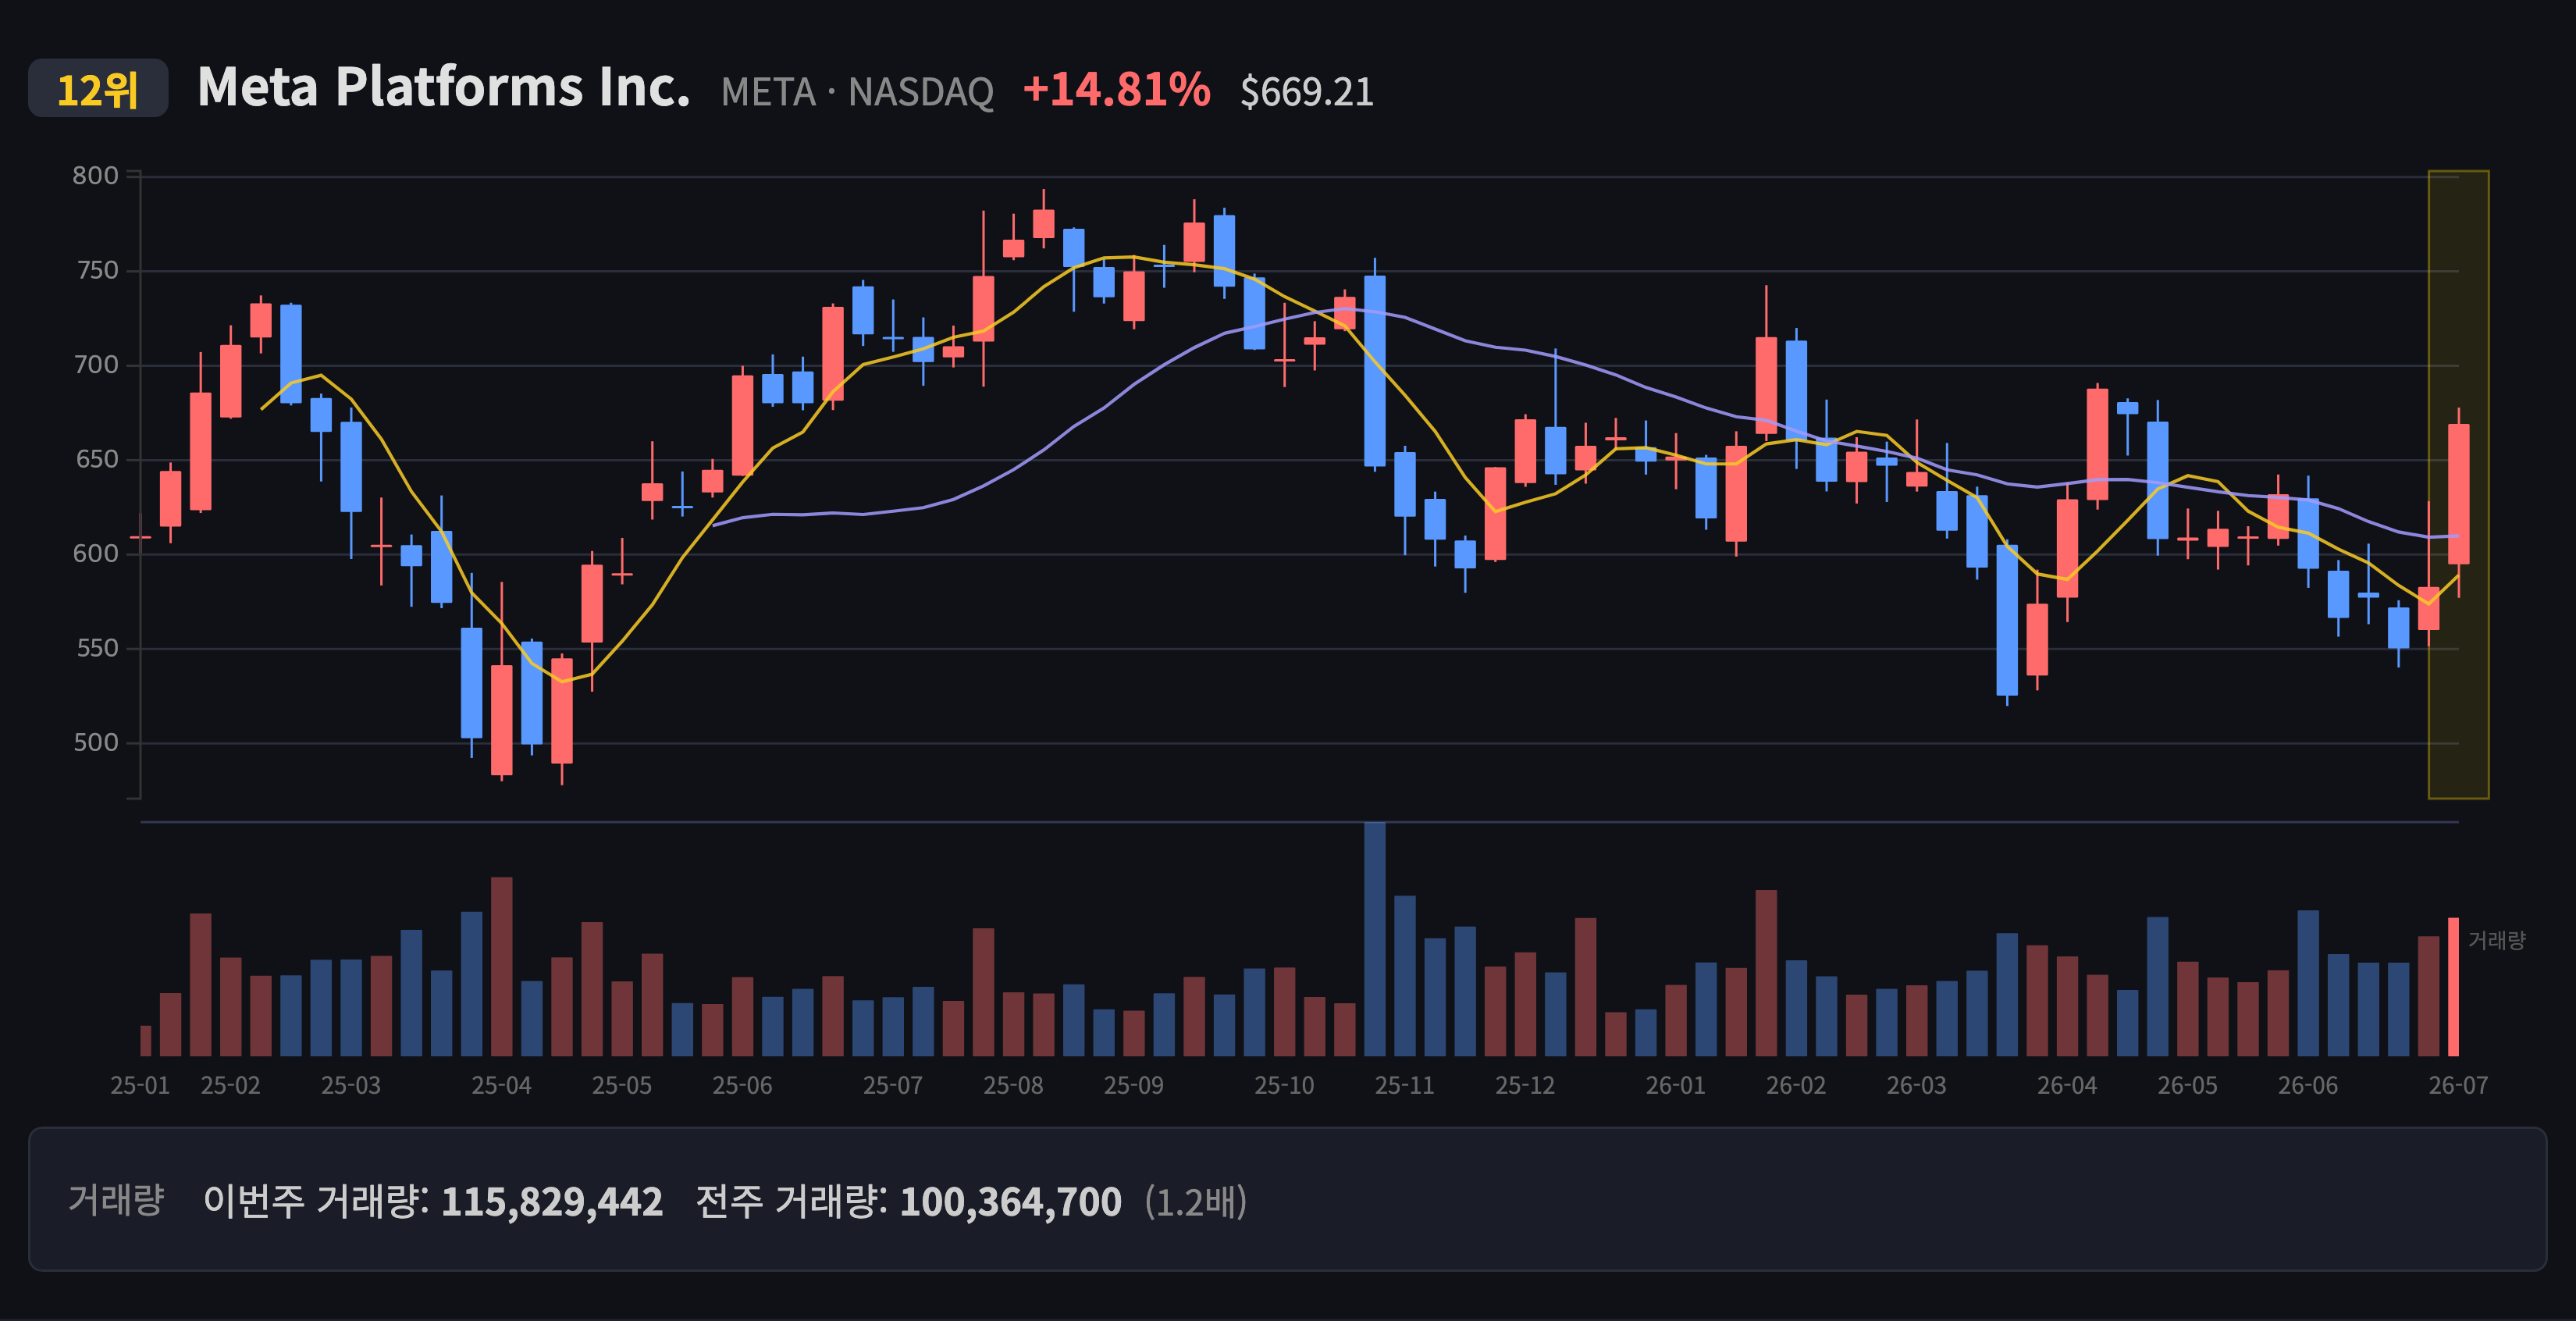The height and width of the screenshot is (1321, 2576).
Task: Click the META · NASDAQ ticker label
Action: click(857, 92)
